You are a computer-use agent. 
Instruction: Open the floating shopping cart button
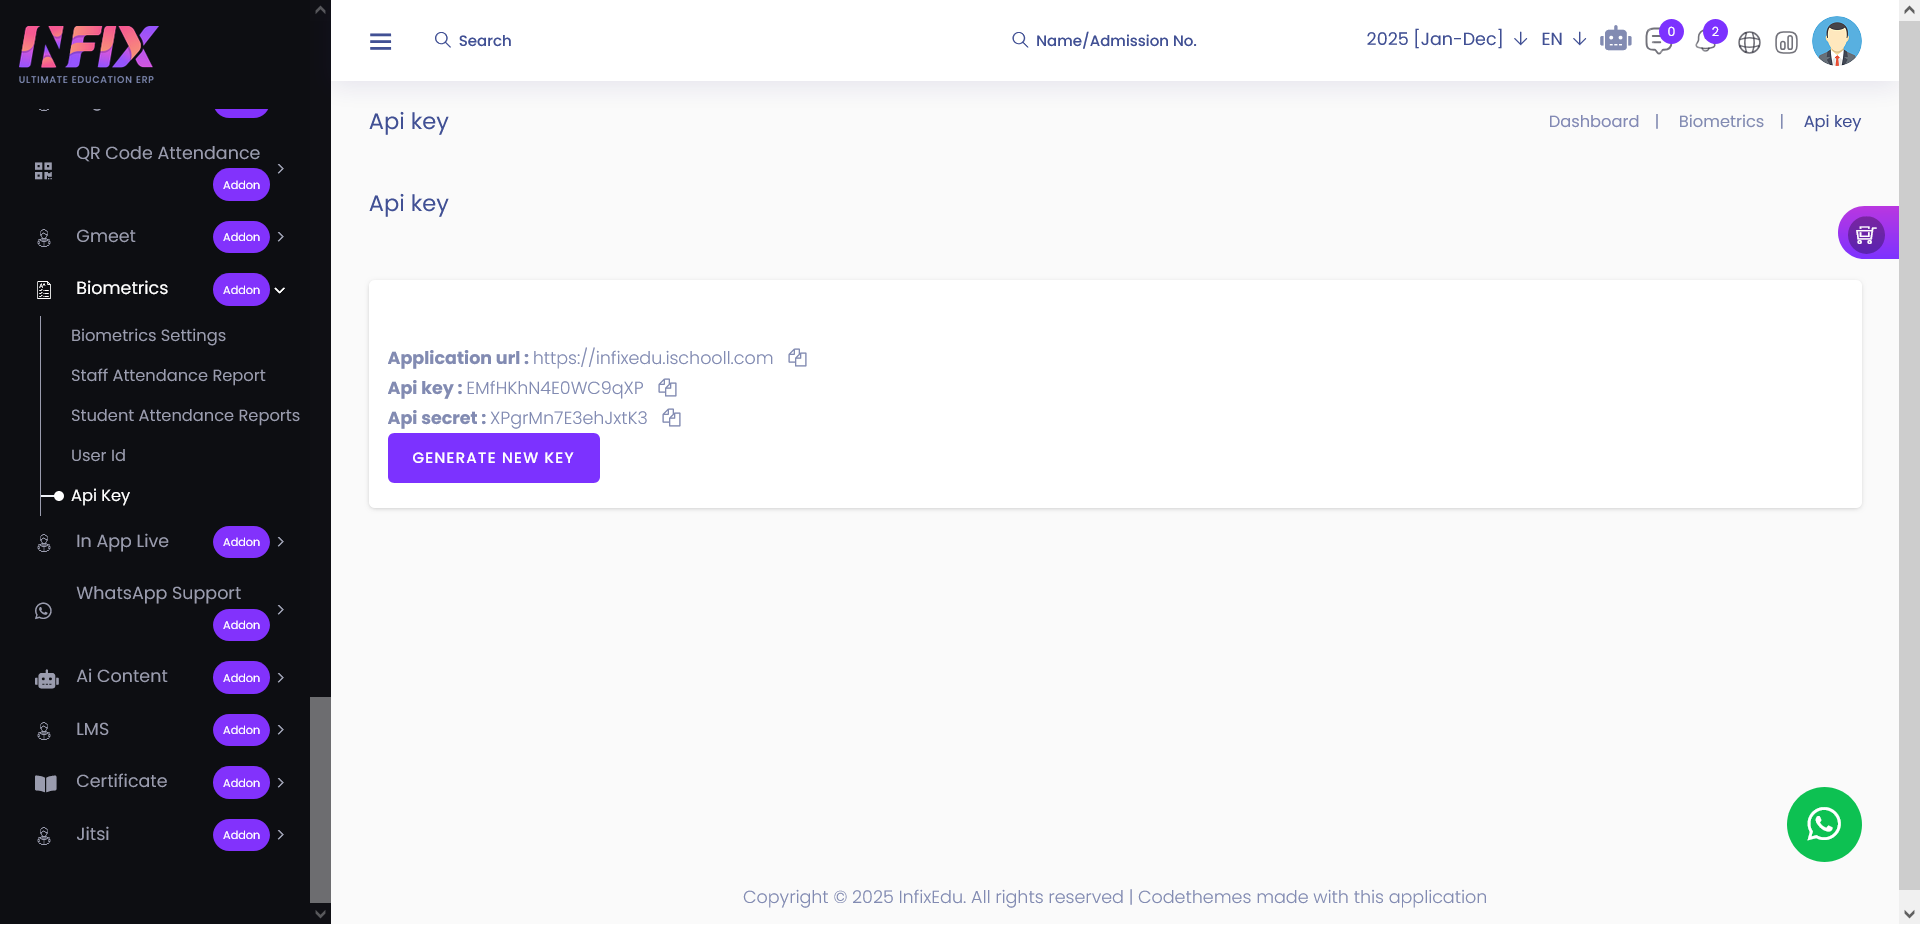point(1865,235)
